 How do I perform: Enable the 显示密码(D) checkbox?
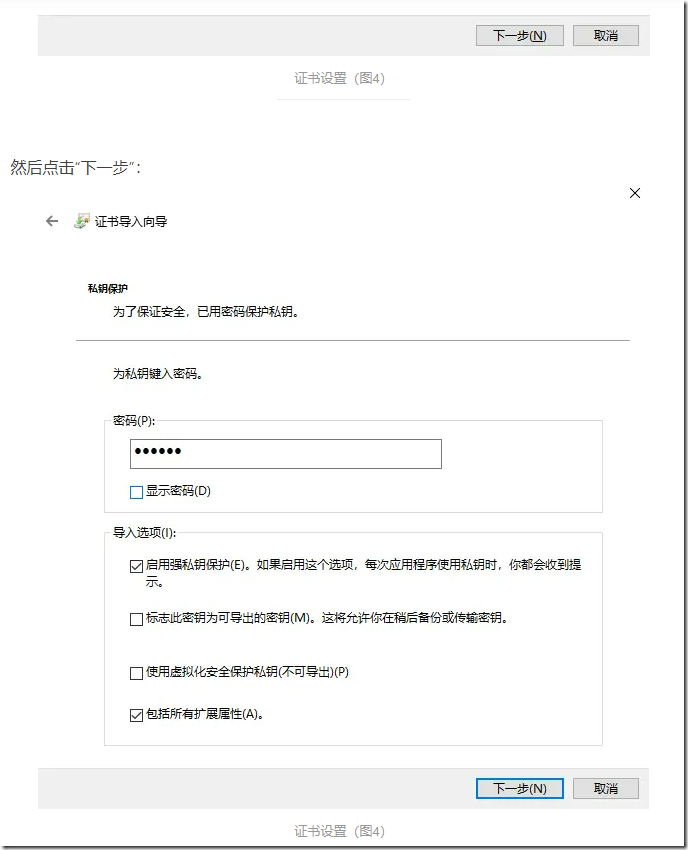[x=137, y=492]
